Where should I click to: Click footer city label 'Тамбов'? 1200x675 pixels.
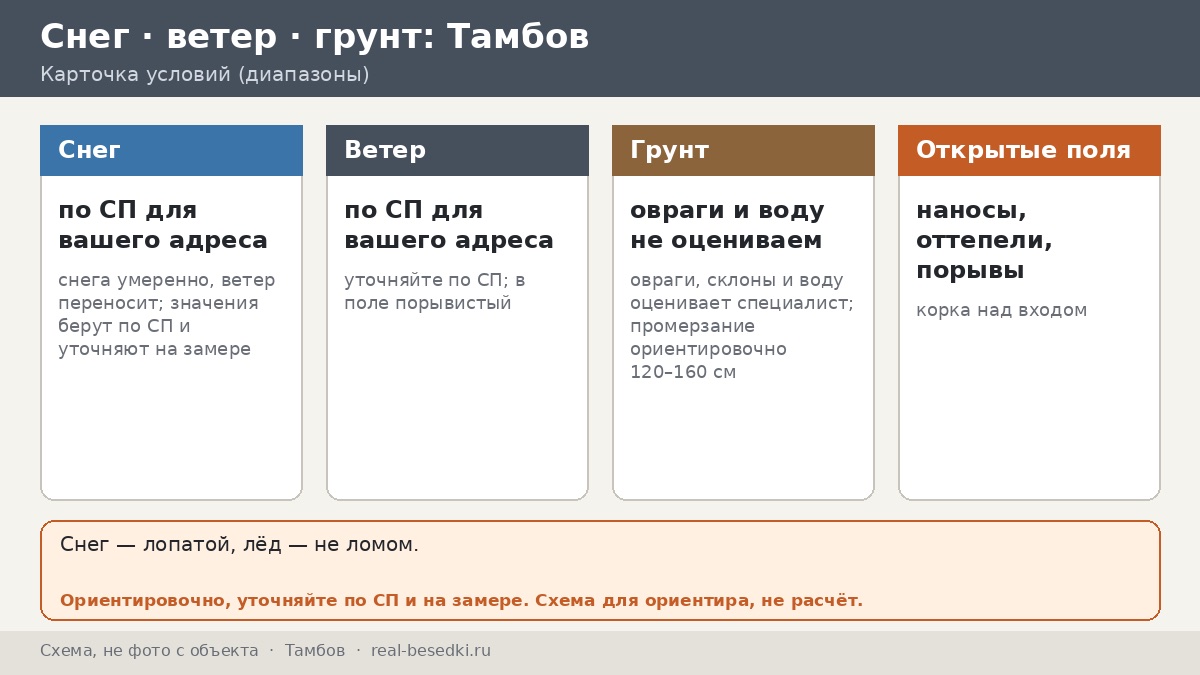[315, 651]
